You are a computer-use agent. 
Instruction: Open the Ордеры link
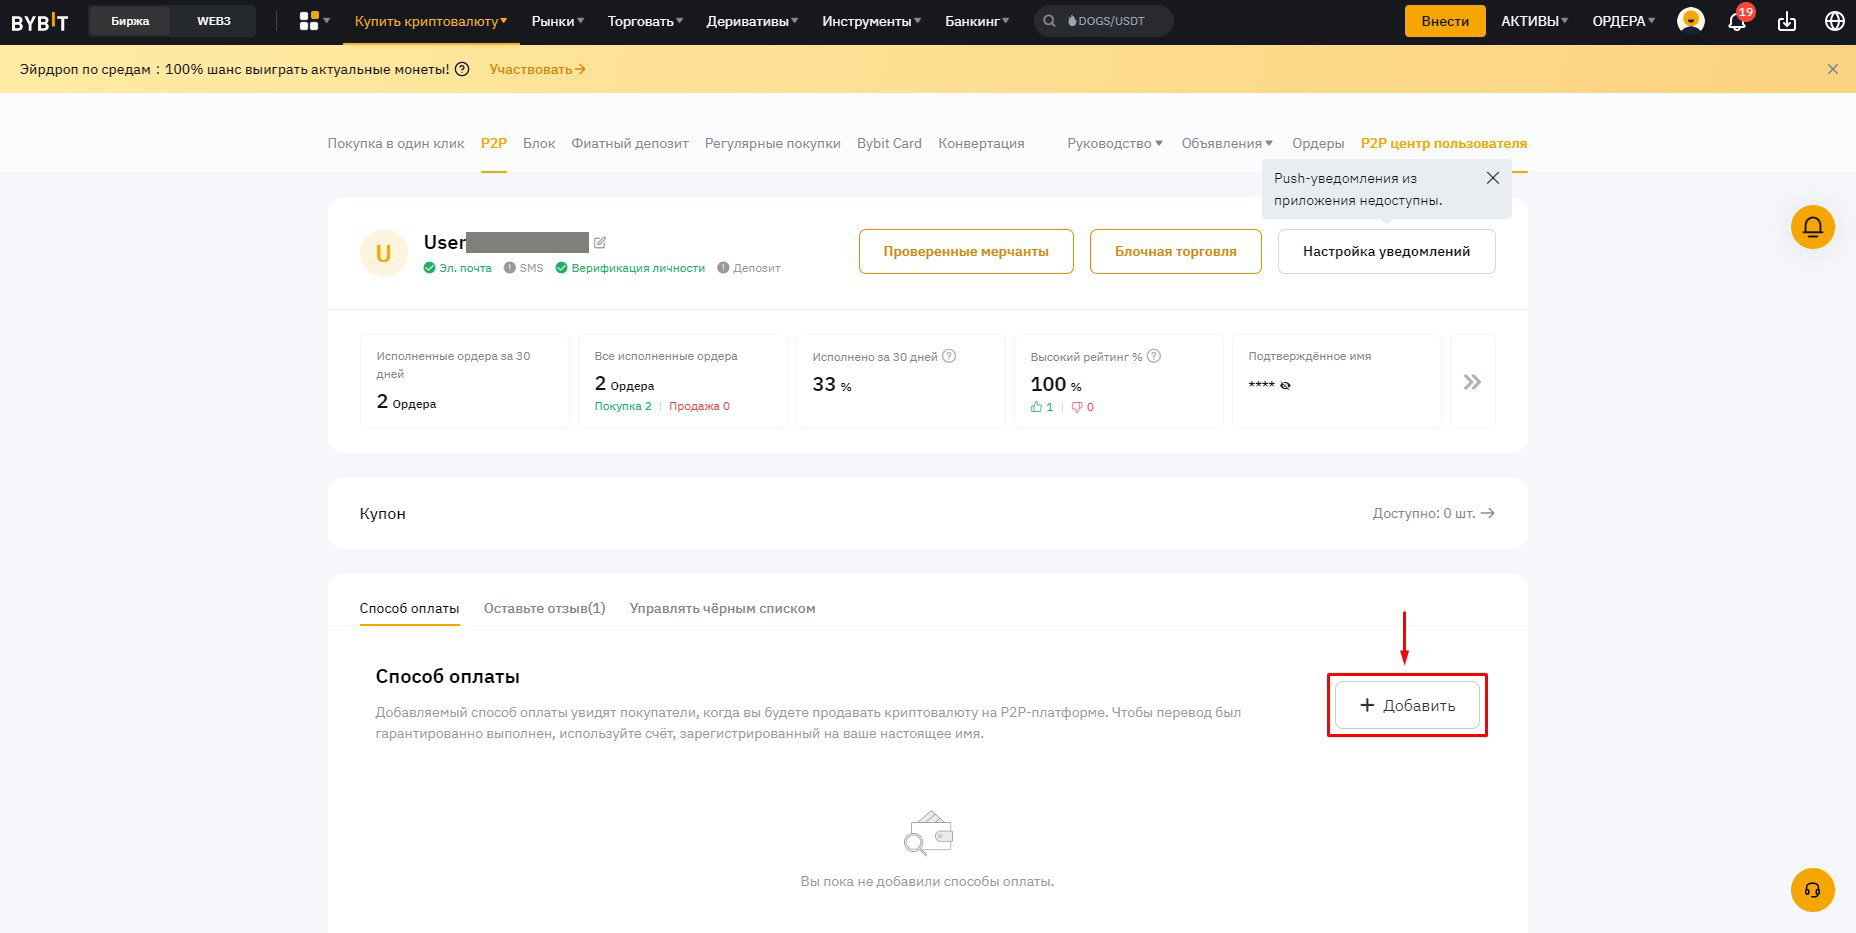click(x=1318, y=143)
